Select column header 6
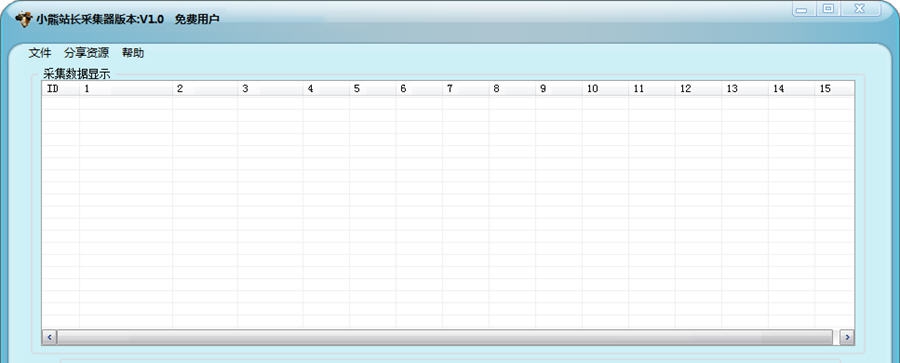 point(419,88)
